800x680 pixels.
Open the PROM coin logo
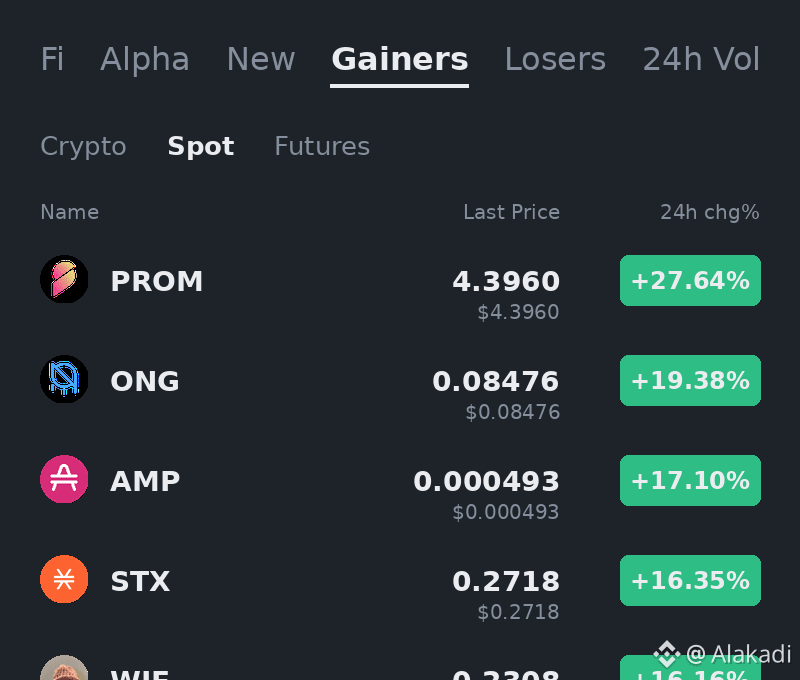click(x=64, y=279)
